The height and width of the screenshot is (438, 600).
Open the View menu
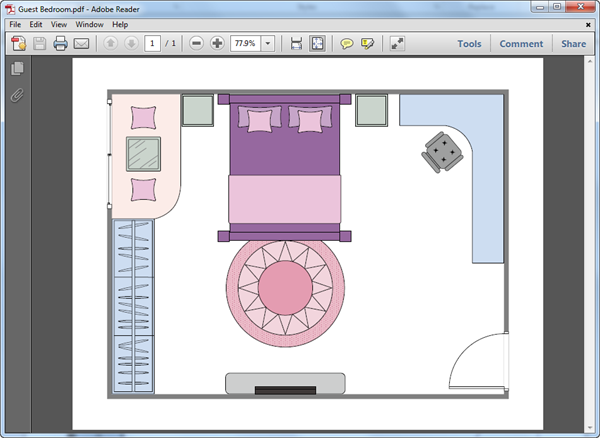[59, 24]
